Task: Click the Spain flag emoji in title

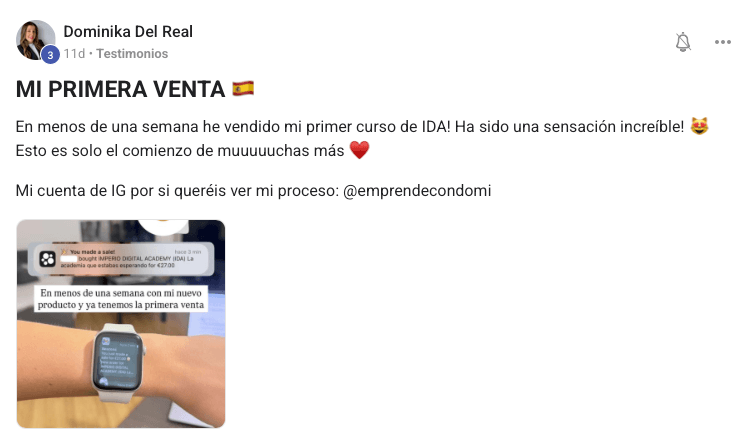Action: [x=243, y=89]
